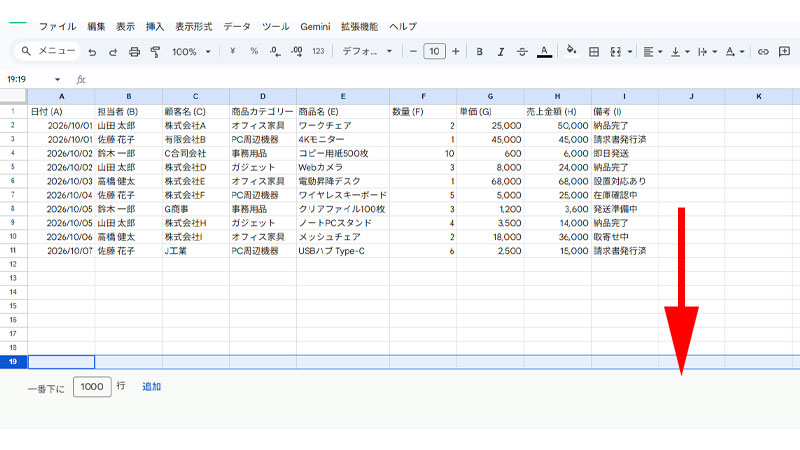The width and height of the screenshot is (800, 450).
Task: Select cell with 取寄せ中
Action: (625, 237)
